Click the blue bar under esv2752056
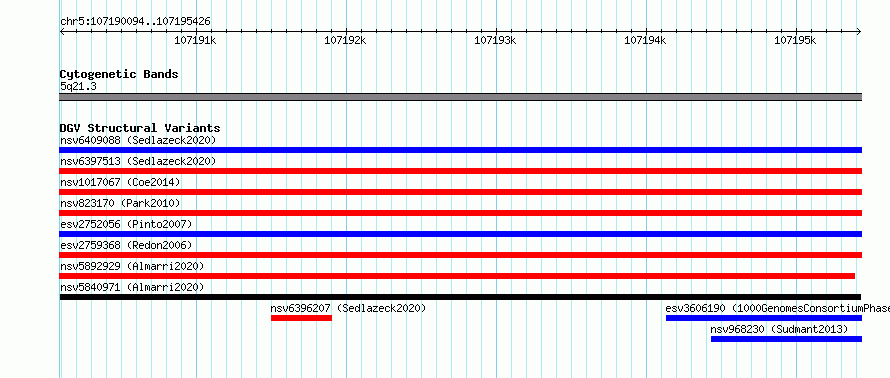This screenshot has width=890, height=378. (461, 234)
